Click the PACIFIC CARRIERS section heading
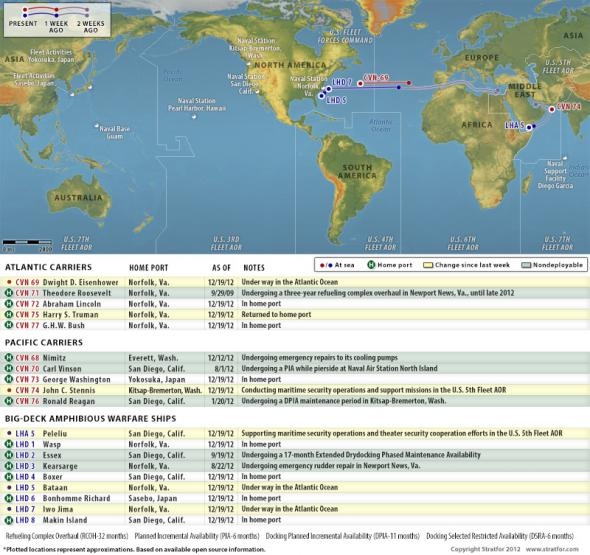This screenshot has height=555, width=590. 44,342
